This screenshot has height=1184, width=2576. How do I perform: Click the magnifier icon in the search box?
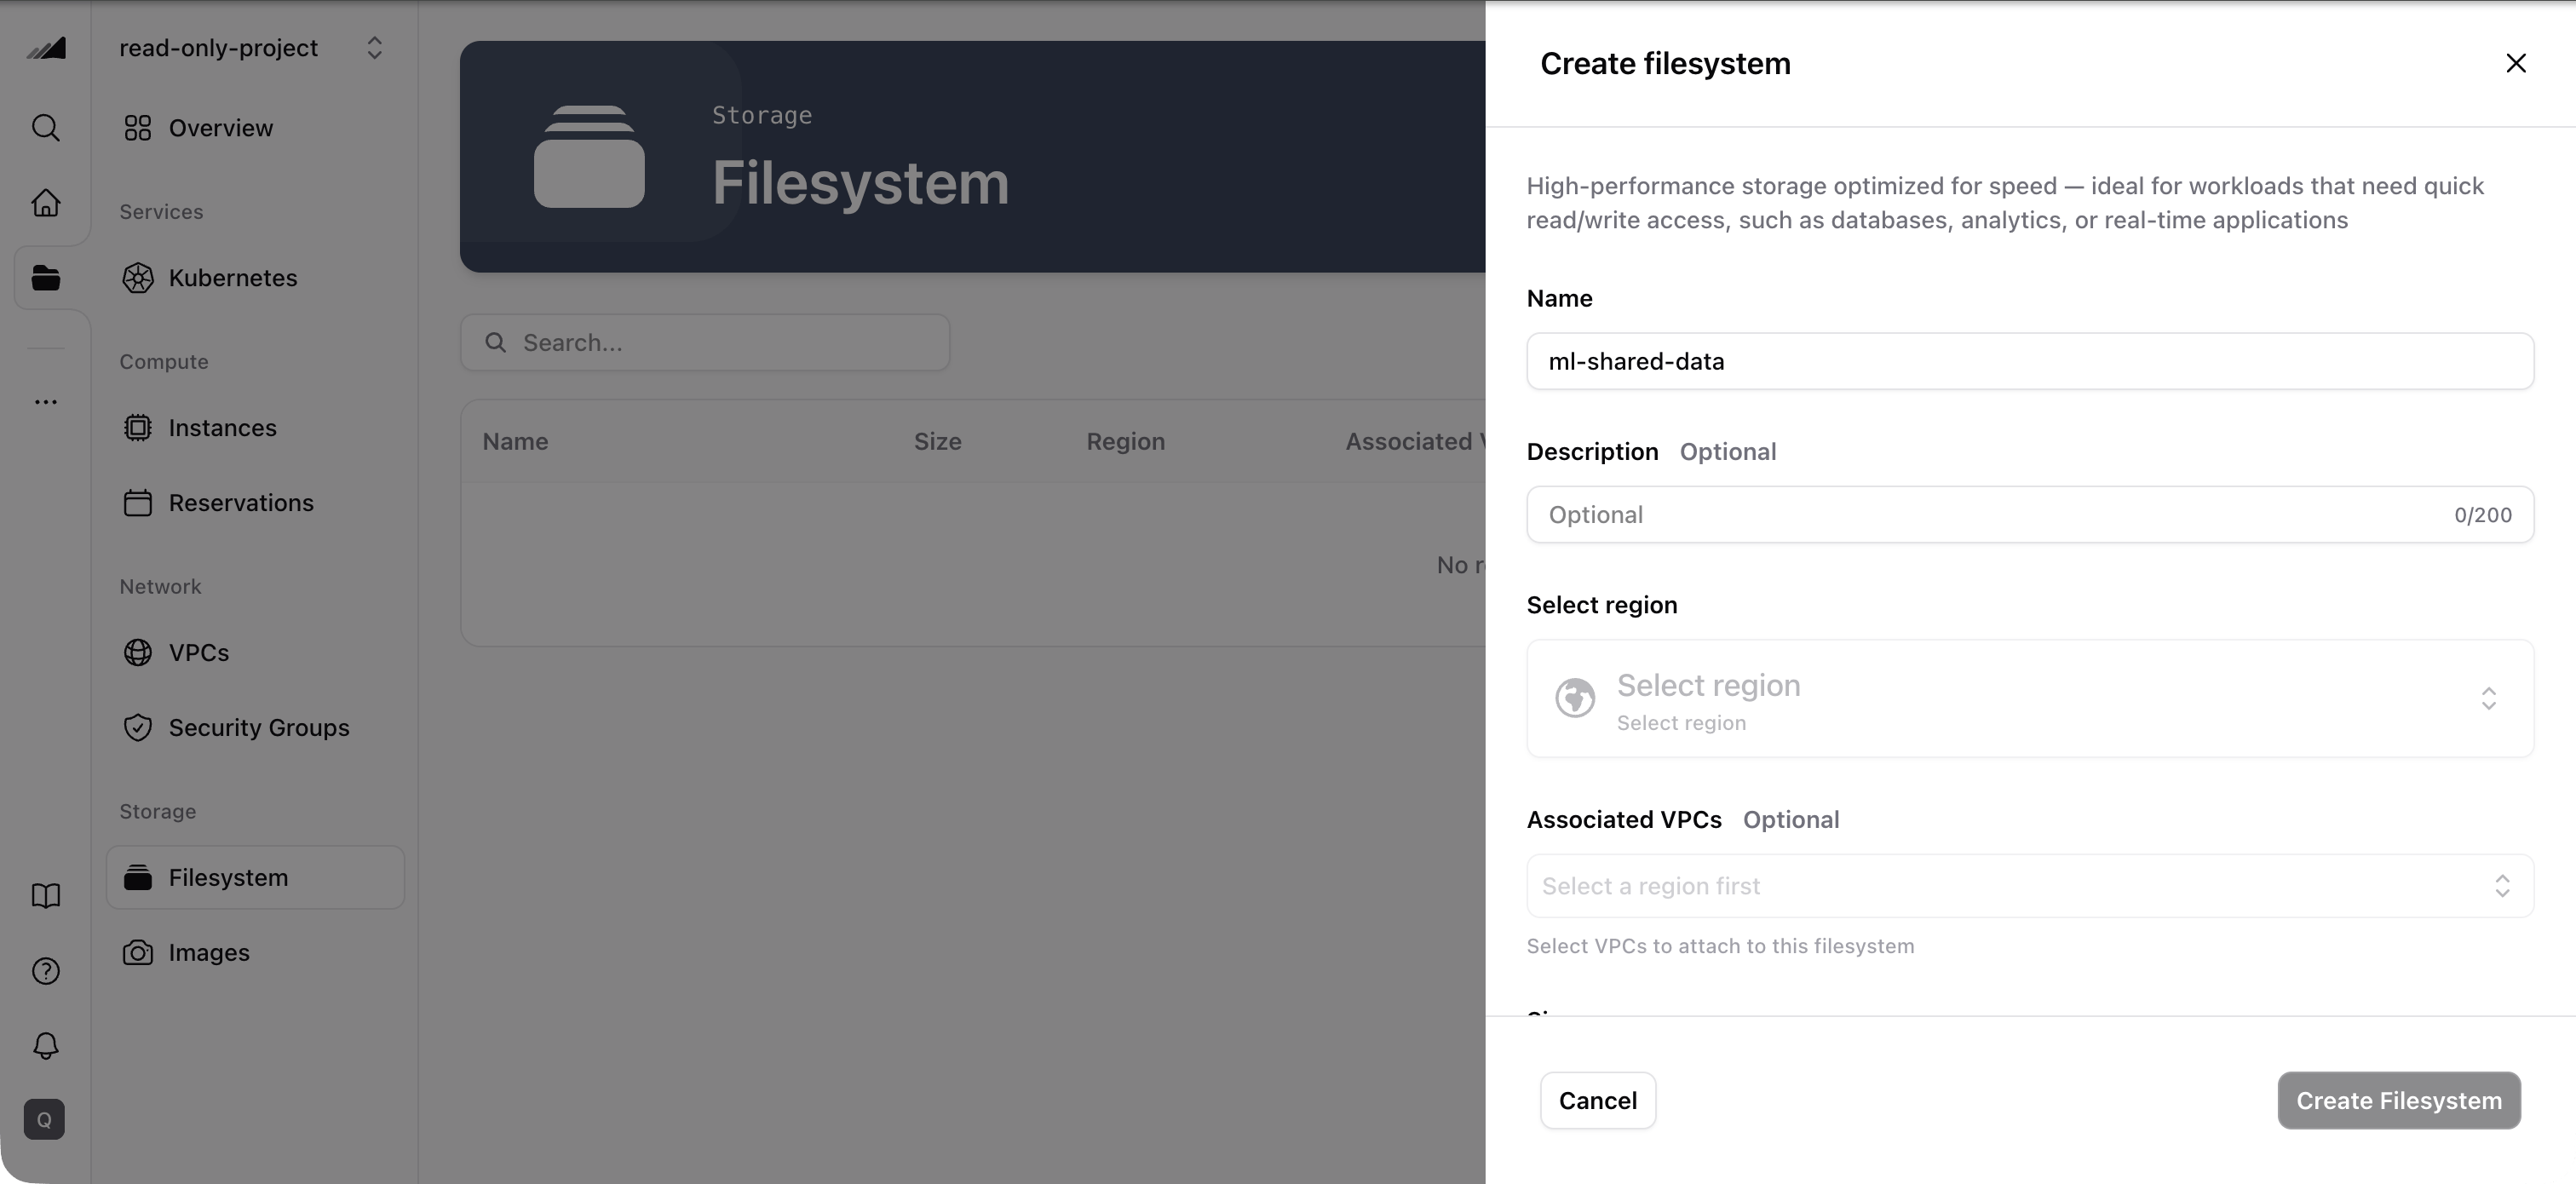(x=495, y=342)
